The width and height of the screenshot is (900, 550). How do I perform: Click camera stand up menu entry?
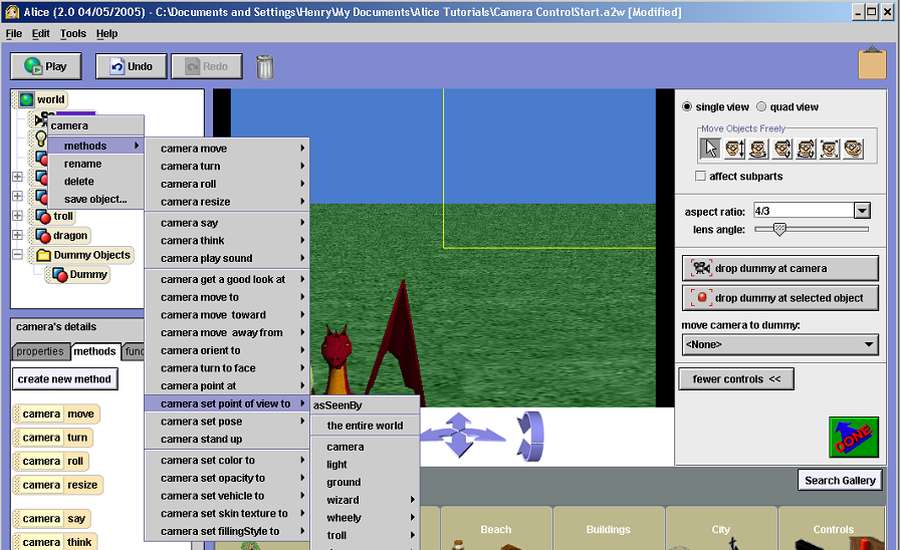(x=227, y=439)
